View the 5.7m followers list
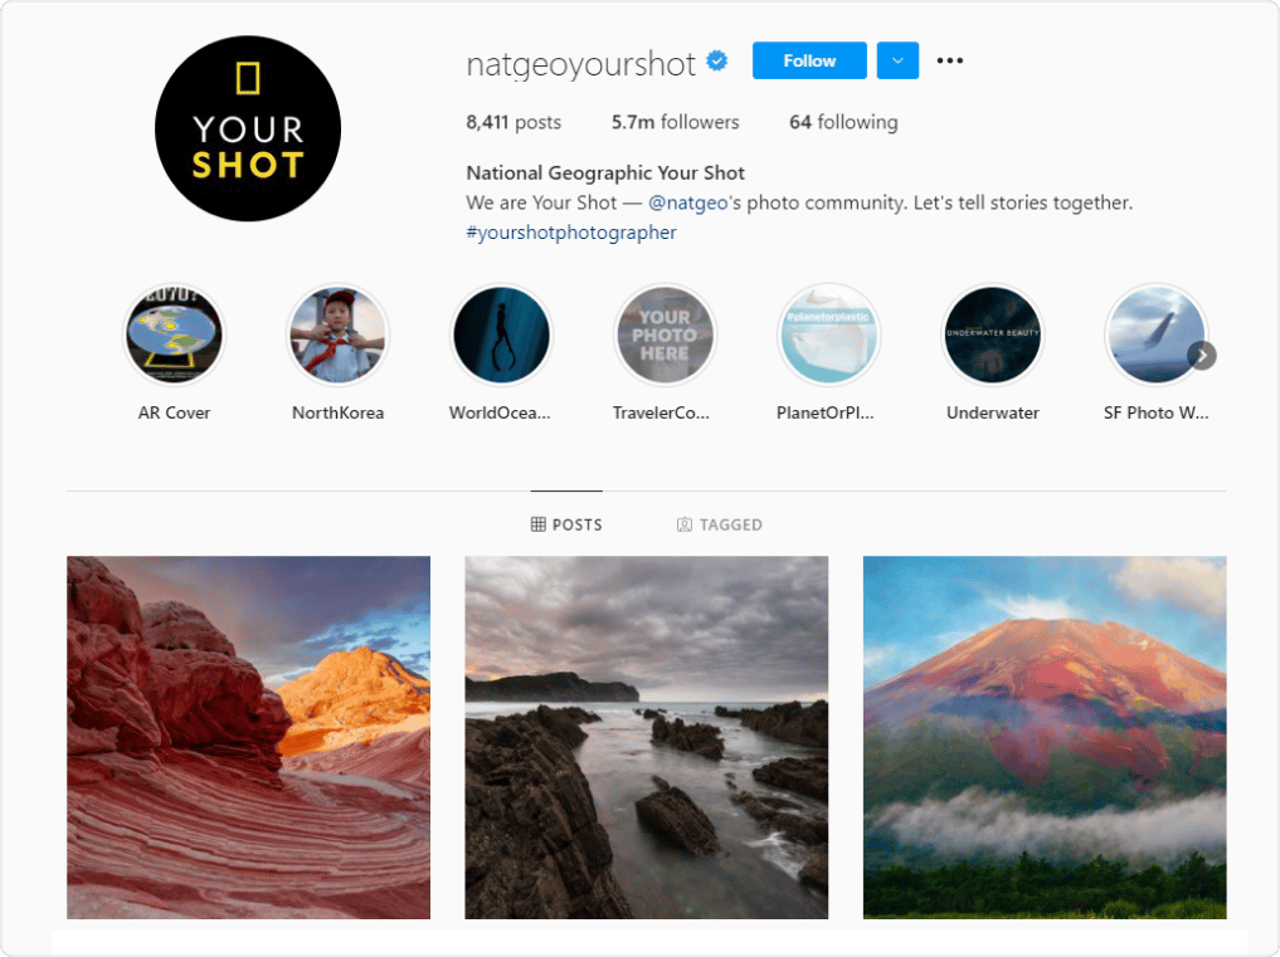The height and width of the screenshot is (957, 1280). click(x=676, y=122)
